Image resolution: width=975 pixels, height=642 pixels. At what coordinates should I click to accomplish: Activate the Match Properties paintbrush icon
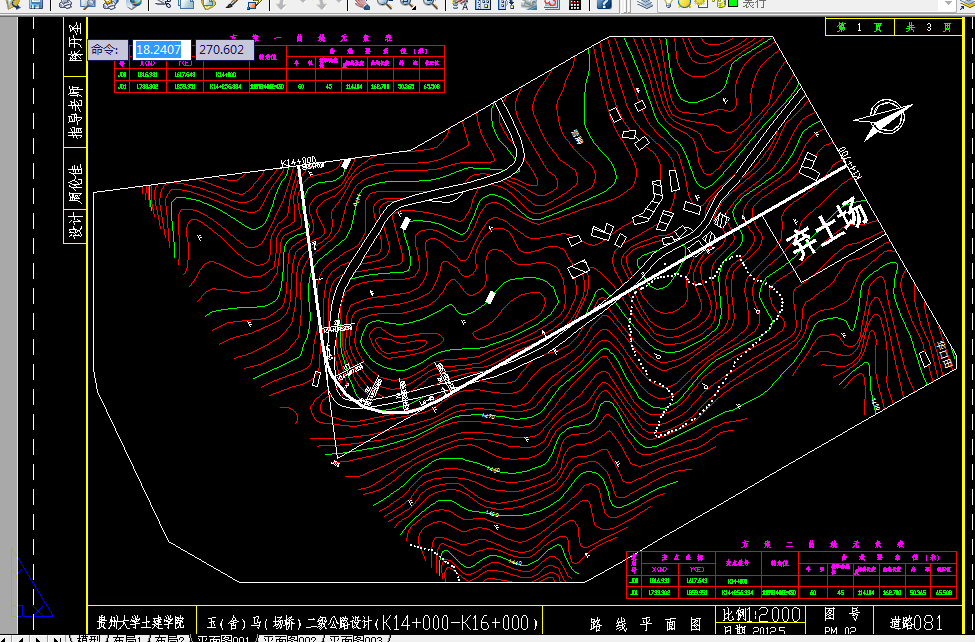pyautogui.click(x=232, y=4)
